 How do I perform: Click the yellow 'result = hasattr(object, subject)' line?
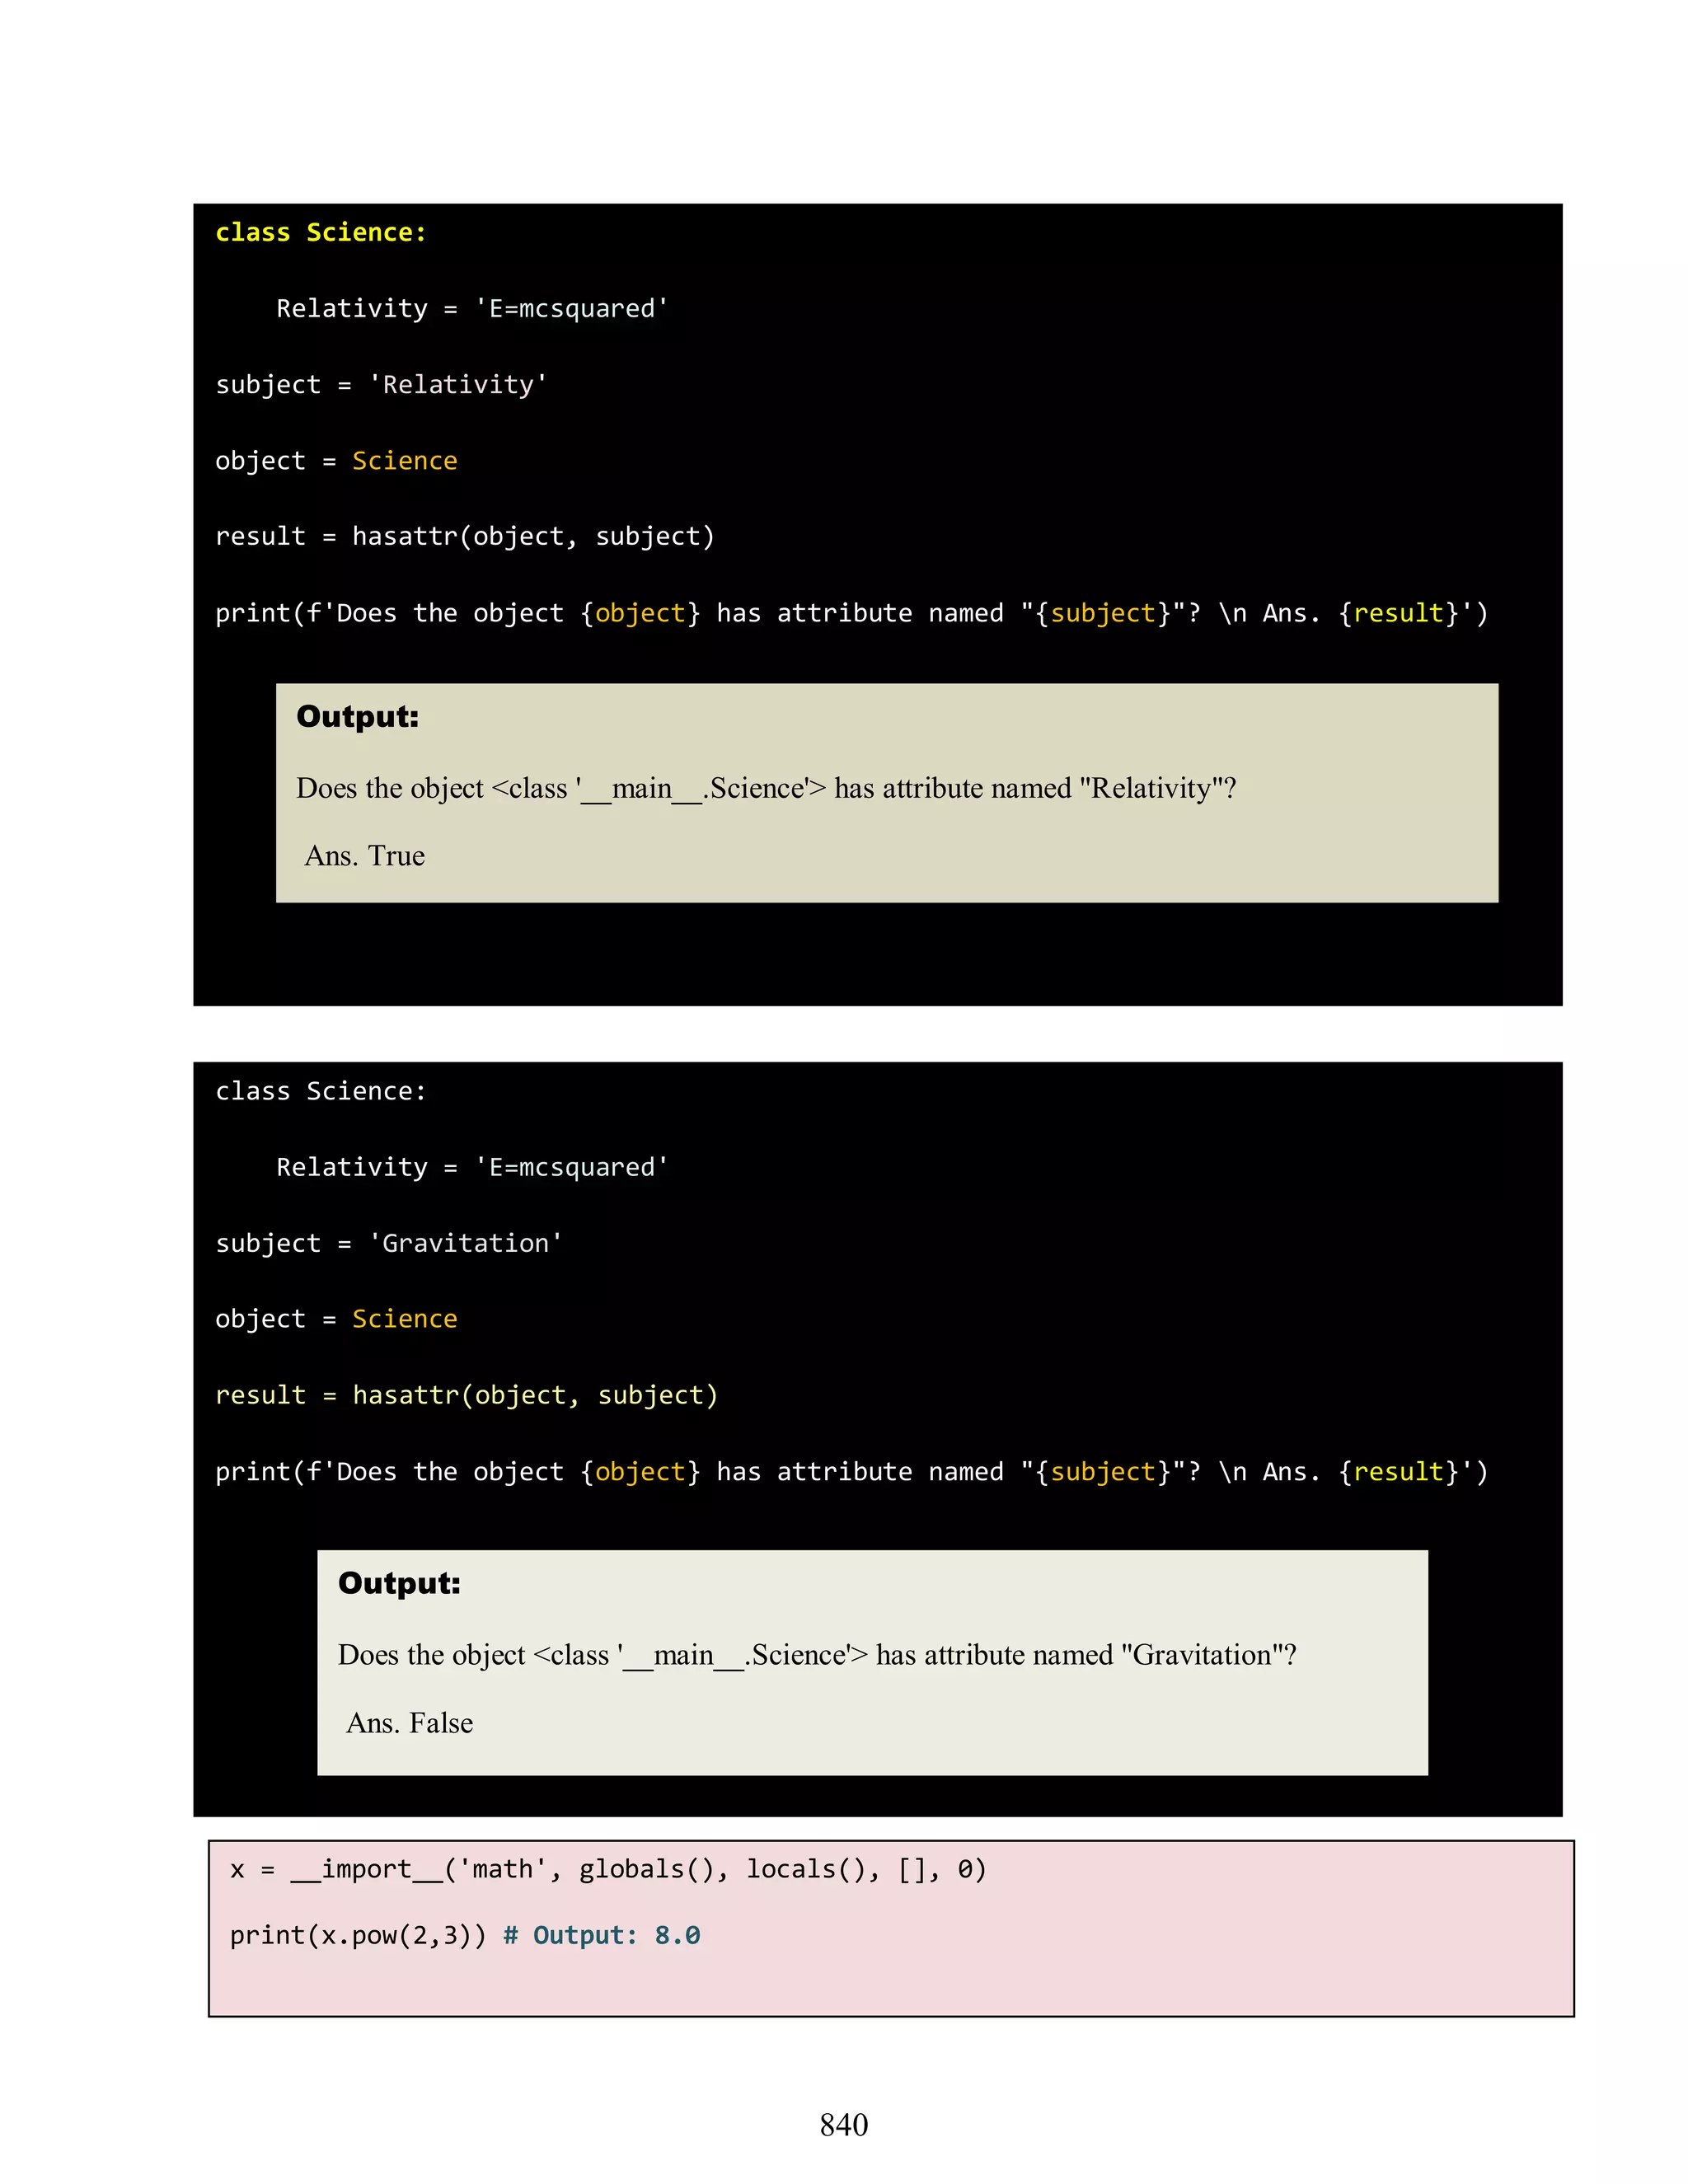pyautogui.click(x=466, y=1395)
